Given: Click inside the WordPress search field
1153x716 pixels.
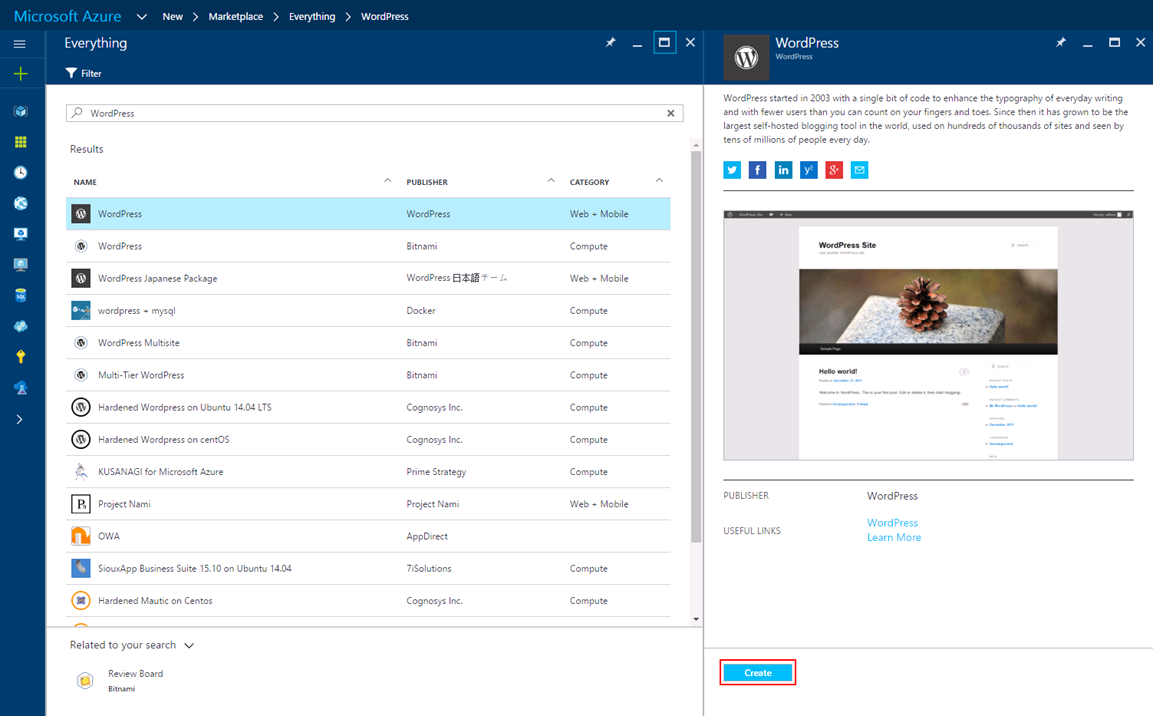Looking at the screenshot, I should pos(374,113).
